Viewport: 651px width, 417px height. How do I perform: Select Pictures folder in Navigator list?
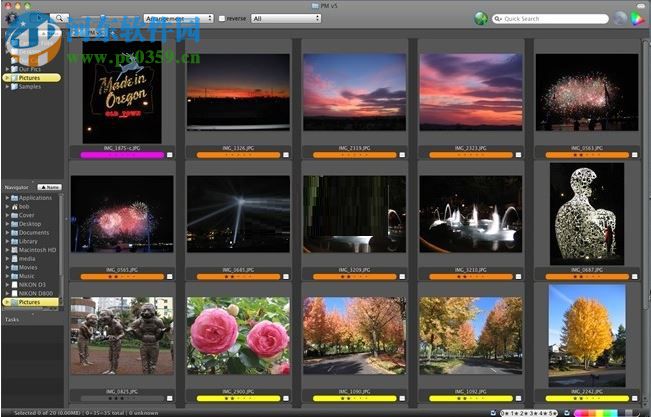31,302
